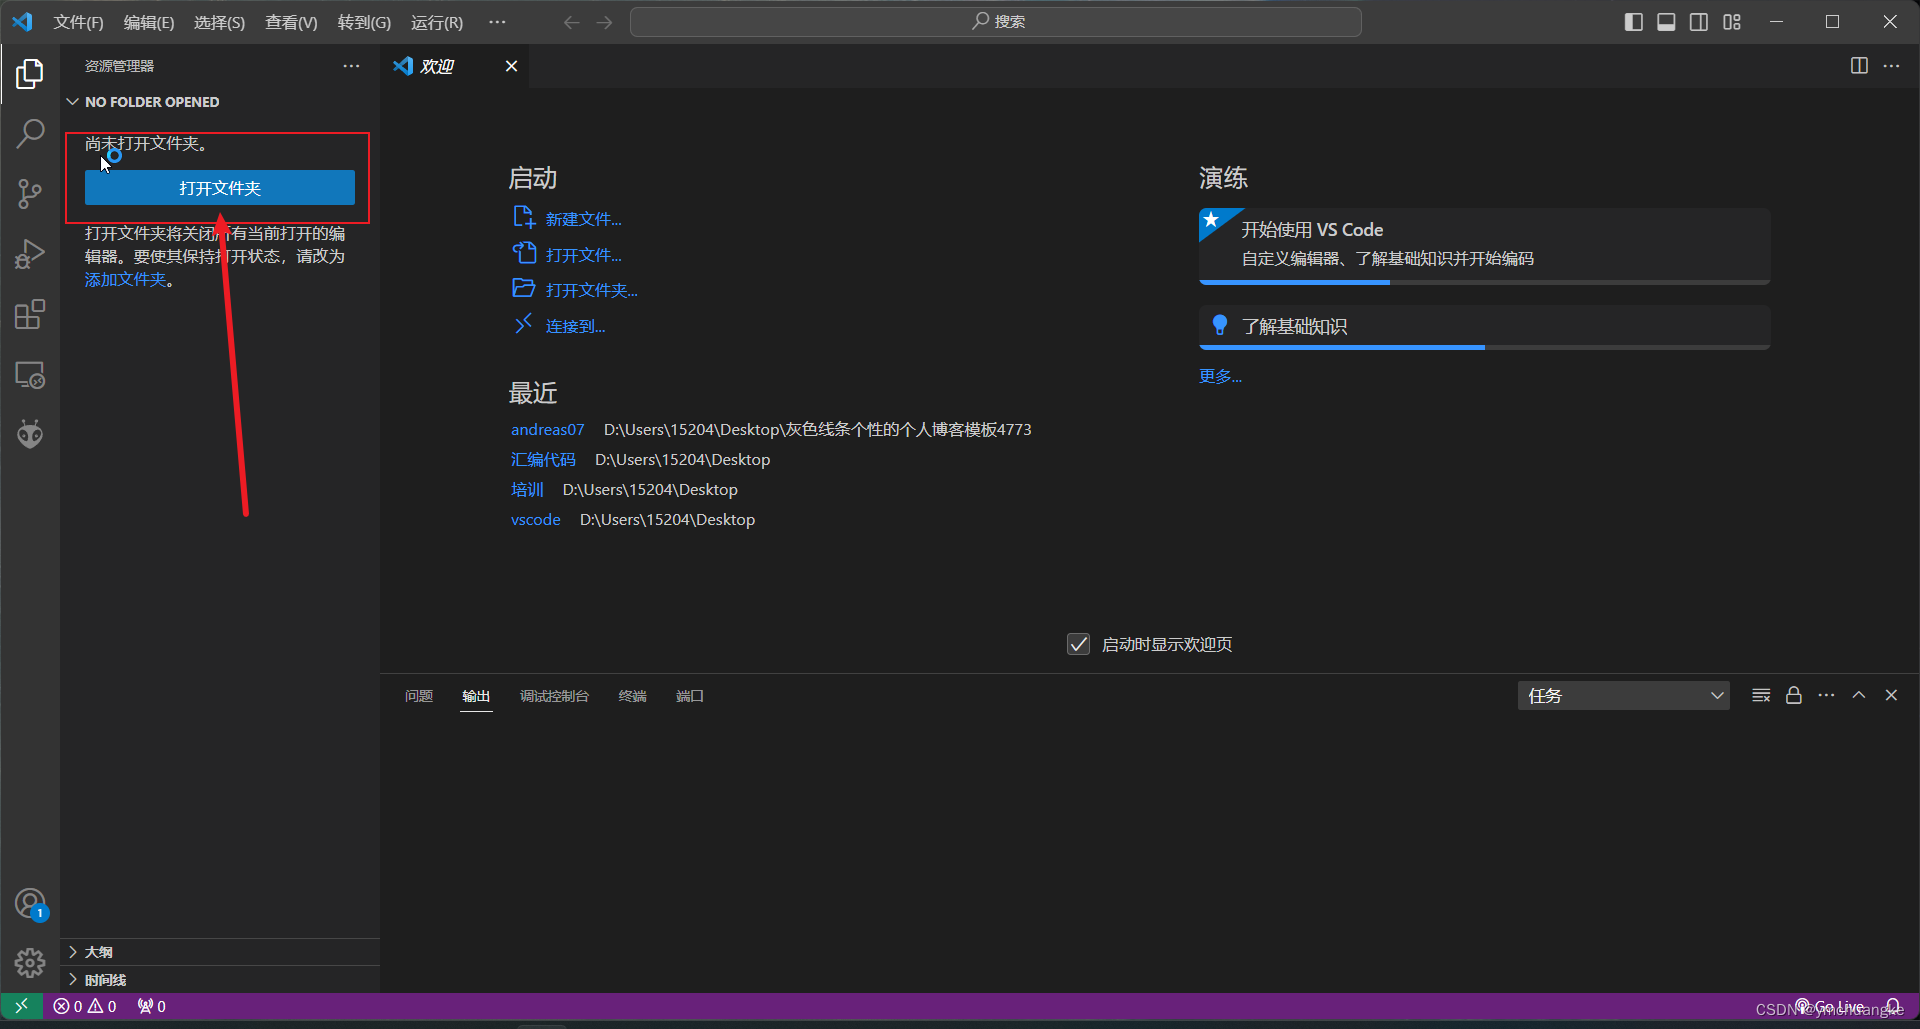Screen dimensions: 1920x1029
Task: Open recent folder andreas07
Action: (547, 429)
